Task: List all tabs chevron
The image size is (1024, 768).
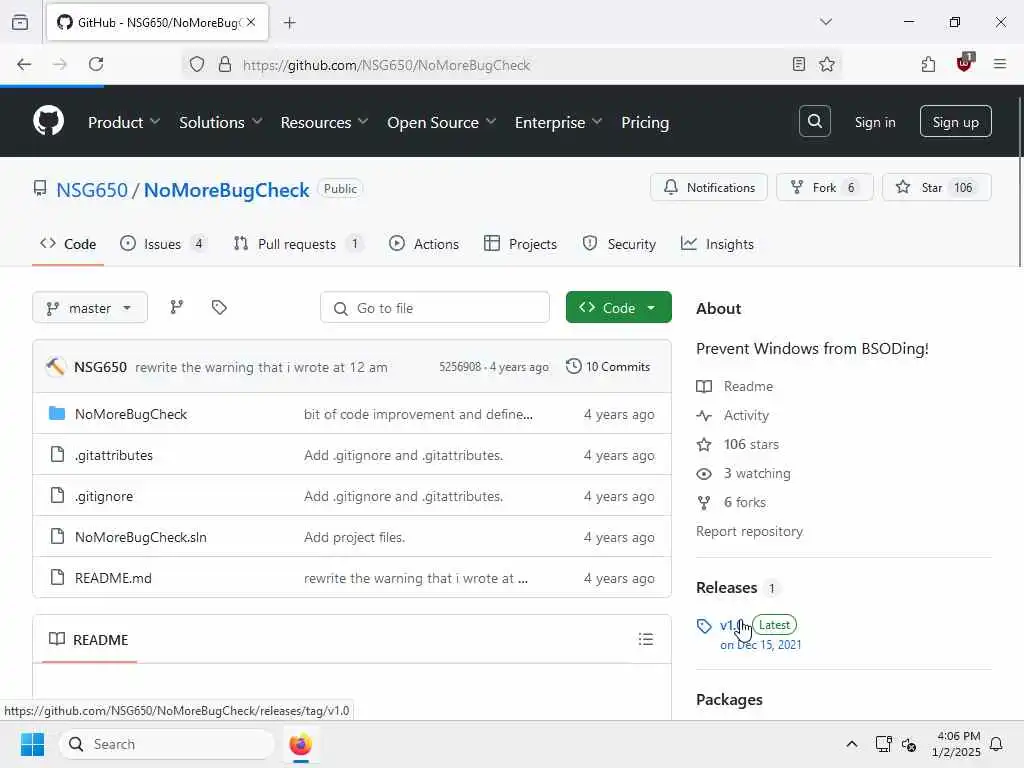Action: coord(826,22)
